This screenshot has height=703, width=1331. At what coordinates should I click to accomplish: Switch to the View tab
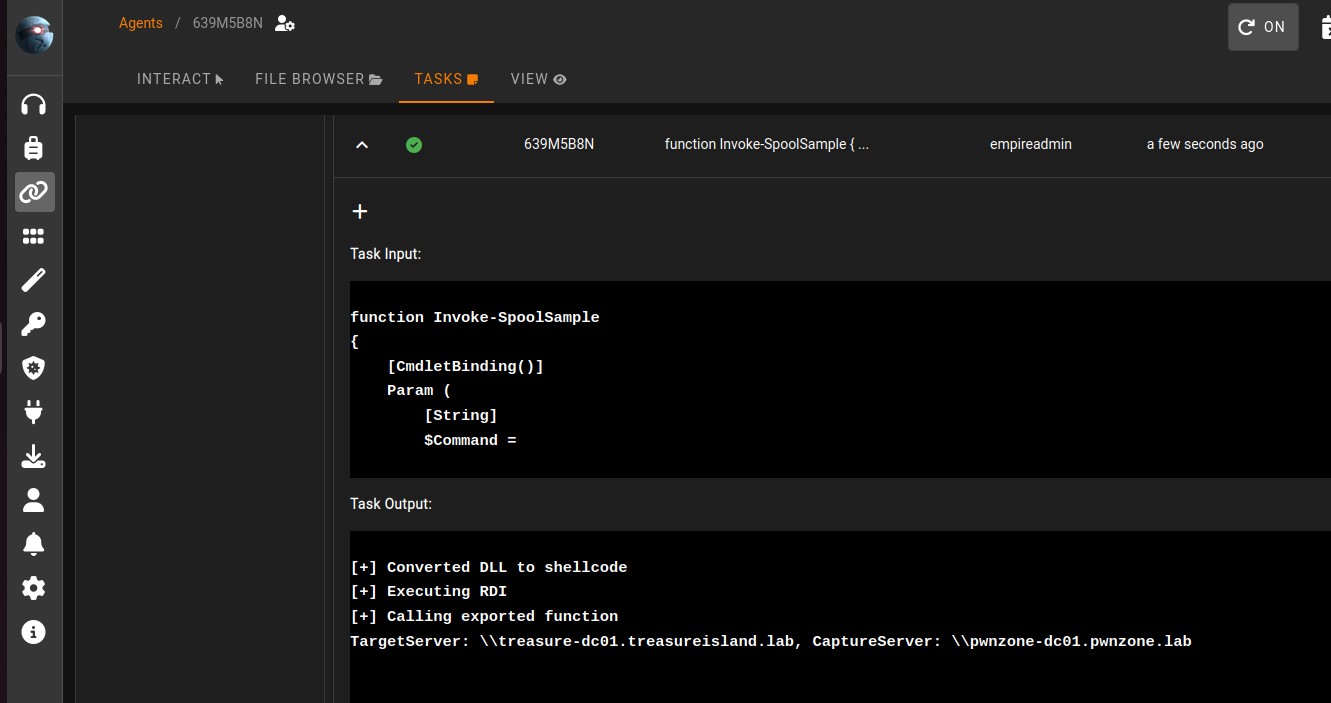[538, 79]
